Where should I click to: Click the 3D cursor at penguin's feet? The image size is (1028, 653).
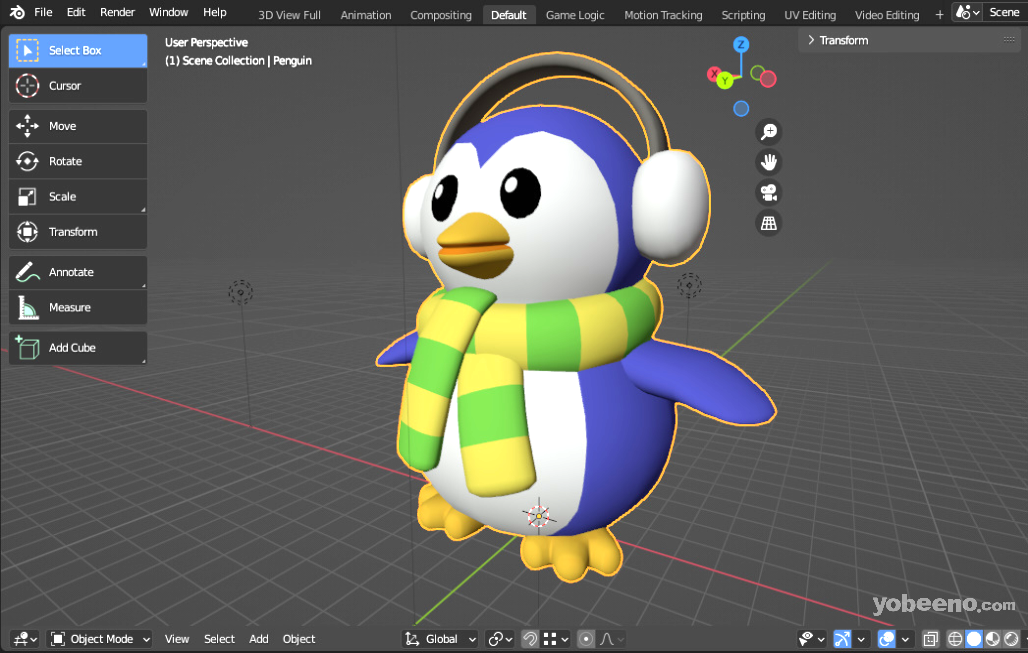tap(539, 516)
